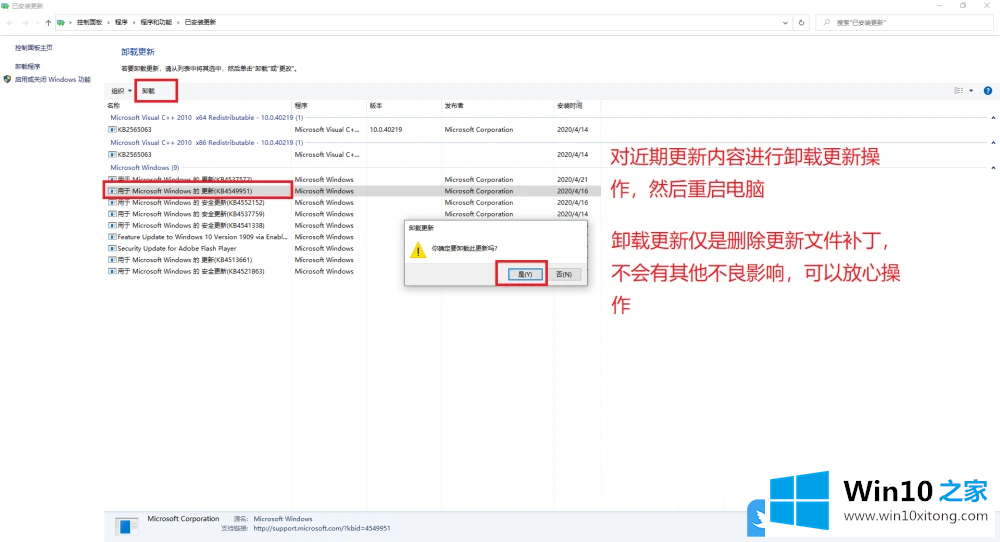The height and width of the screenshot is (542, 1000).
Task: Open the view options dropdown arrow
Action: (x=970, y=90)
